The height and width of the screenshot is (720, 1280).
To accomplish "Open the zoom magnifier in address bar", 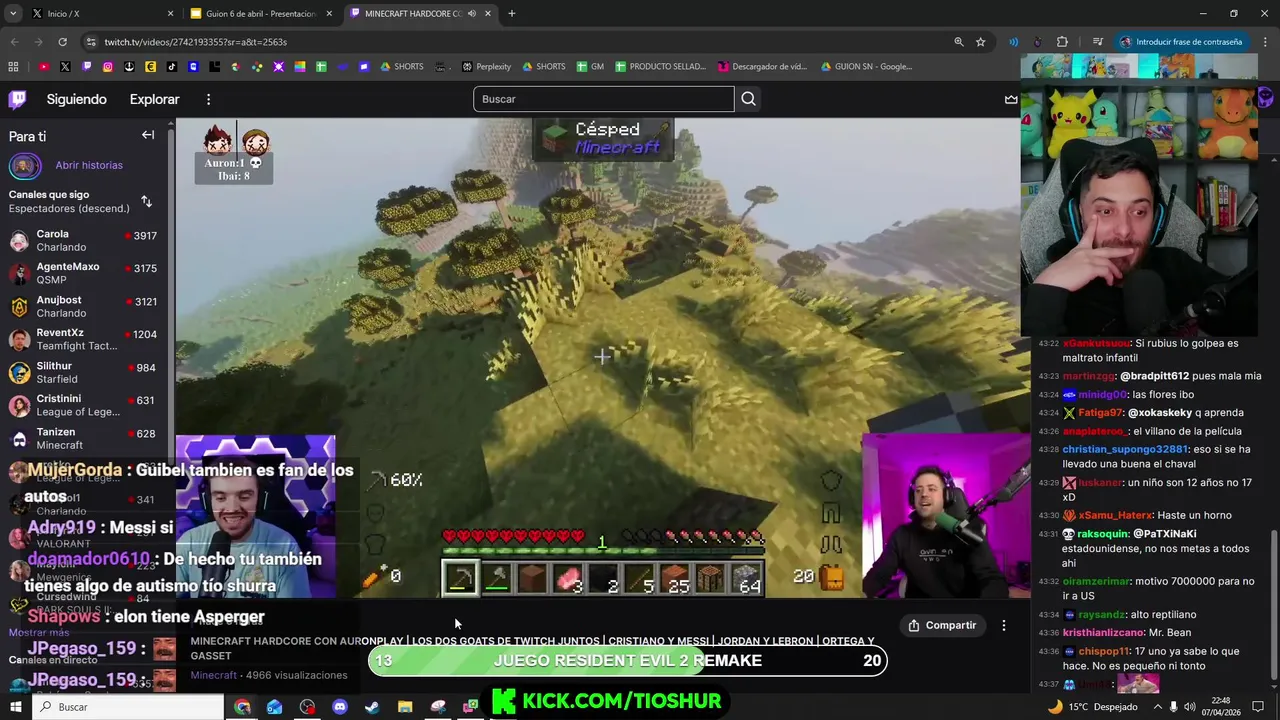I will point(958,42).
